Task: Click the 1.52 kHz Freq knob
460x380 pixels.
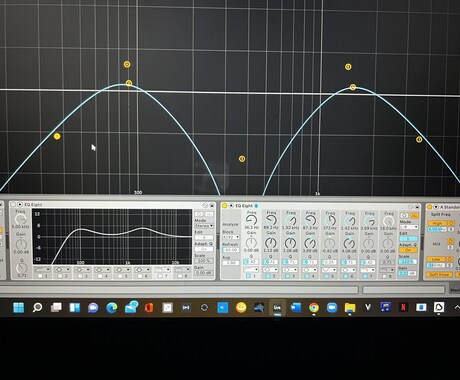Action: (291, 220)
